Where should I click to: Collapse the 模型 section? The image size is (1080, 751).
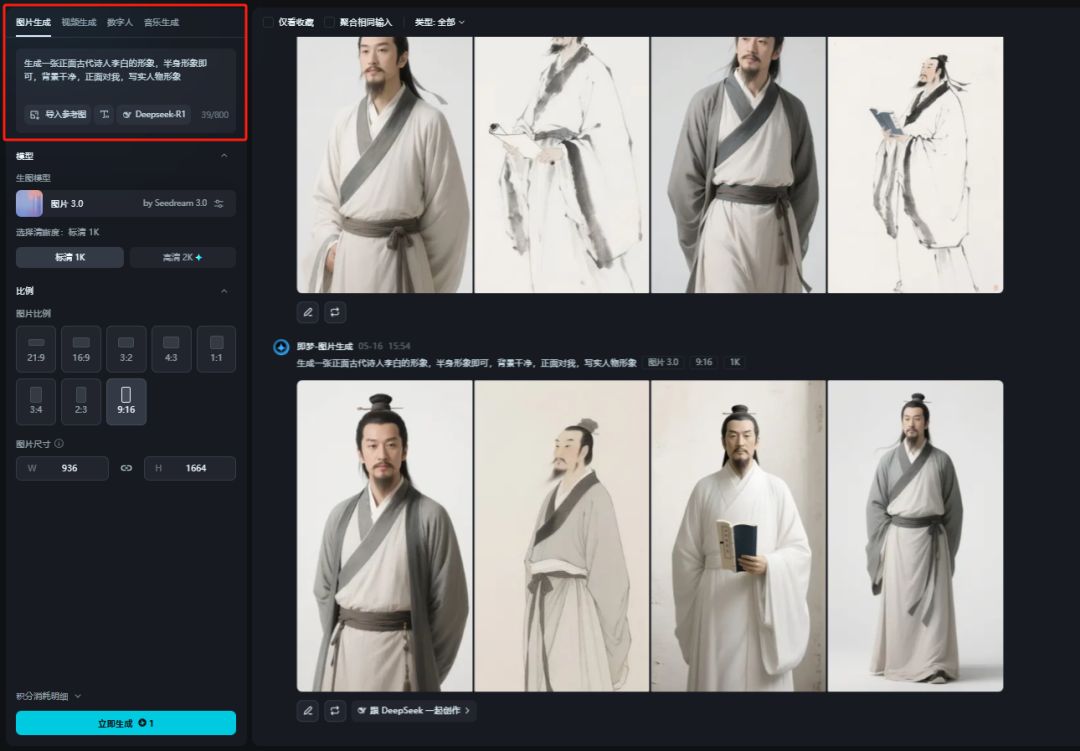click(x=224, y=156)
